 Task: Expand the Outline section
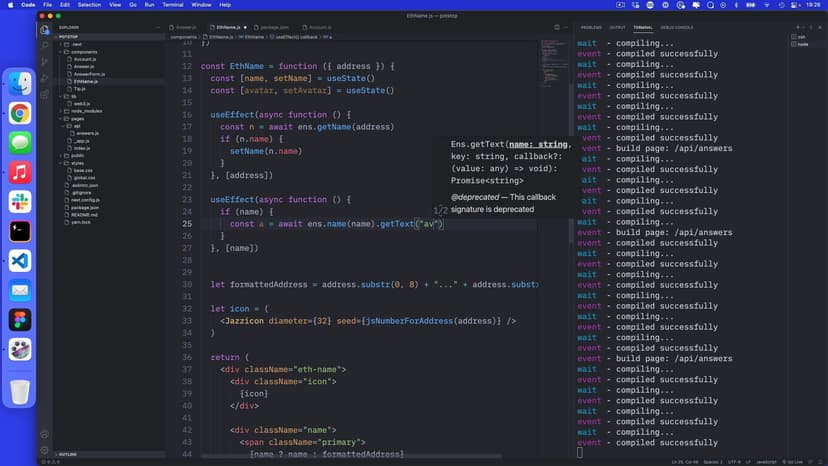(70, 454)
